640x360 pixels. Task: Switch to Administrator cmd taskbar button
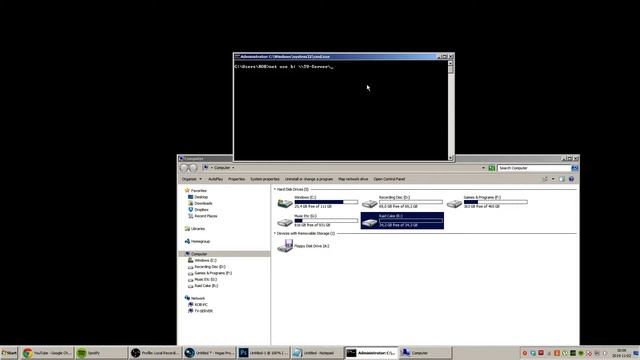click(371, 353)
